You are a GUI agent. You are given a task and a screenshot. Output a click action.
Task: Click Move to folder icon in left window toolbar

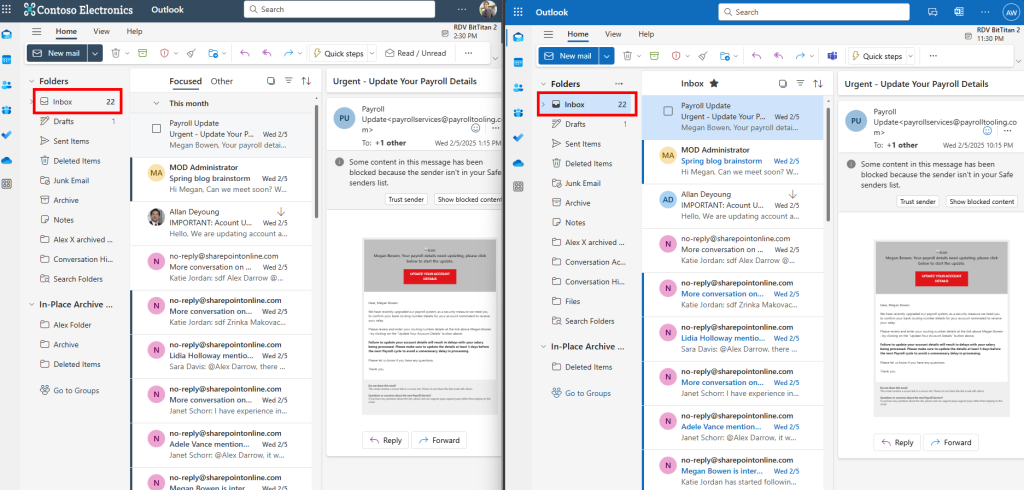(x=213, y=54)
